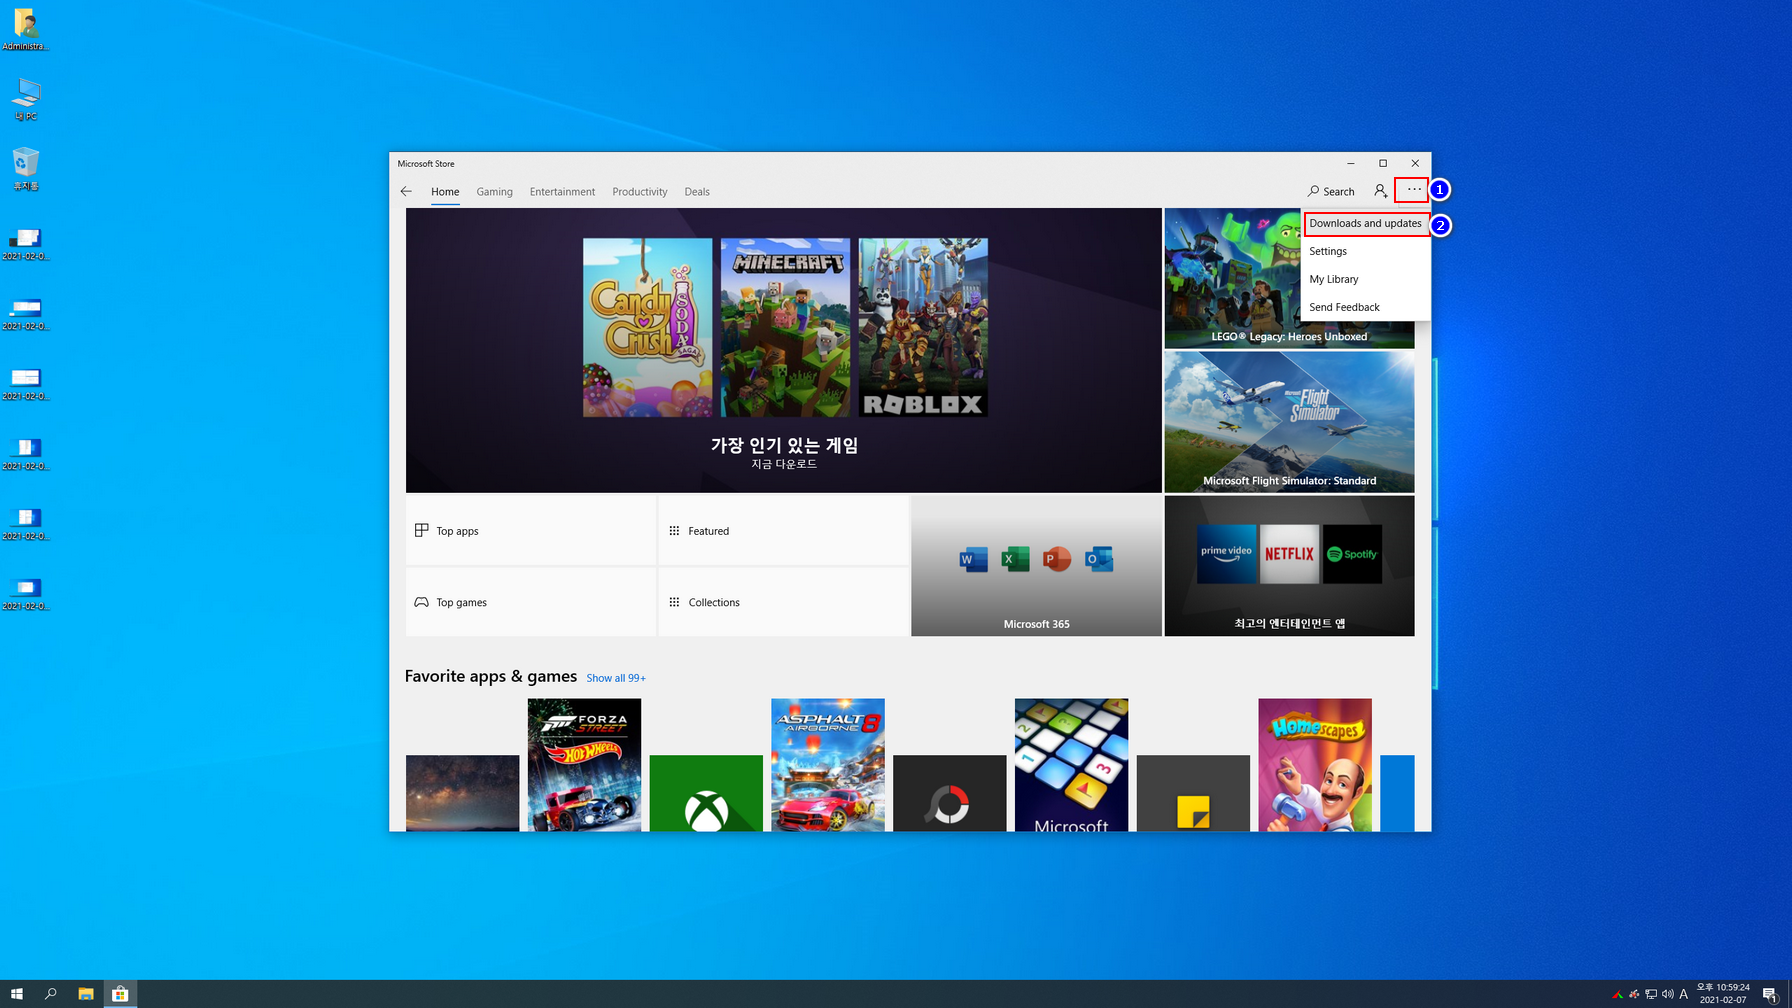Open the Top apps category

[x=531, y=531]
